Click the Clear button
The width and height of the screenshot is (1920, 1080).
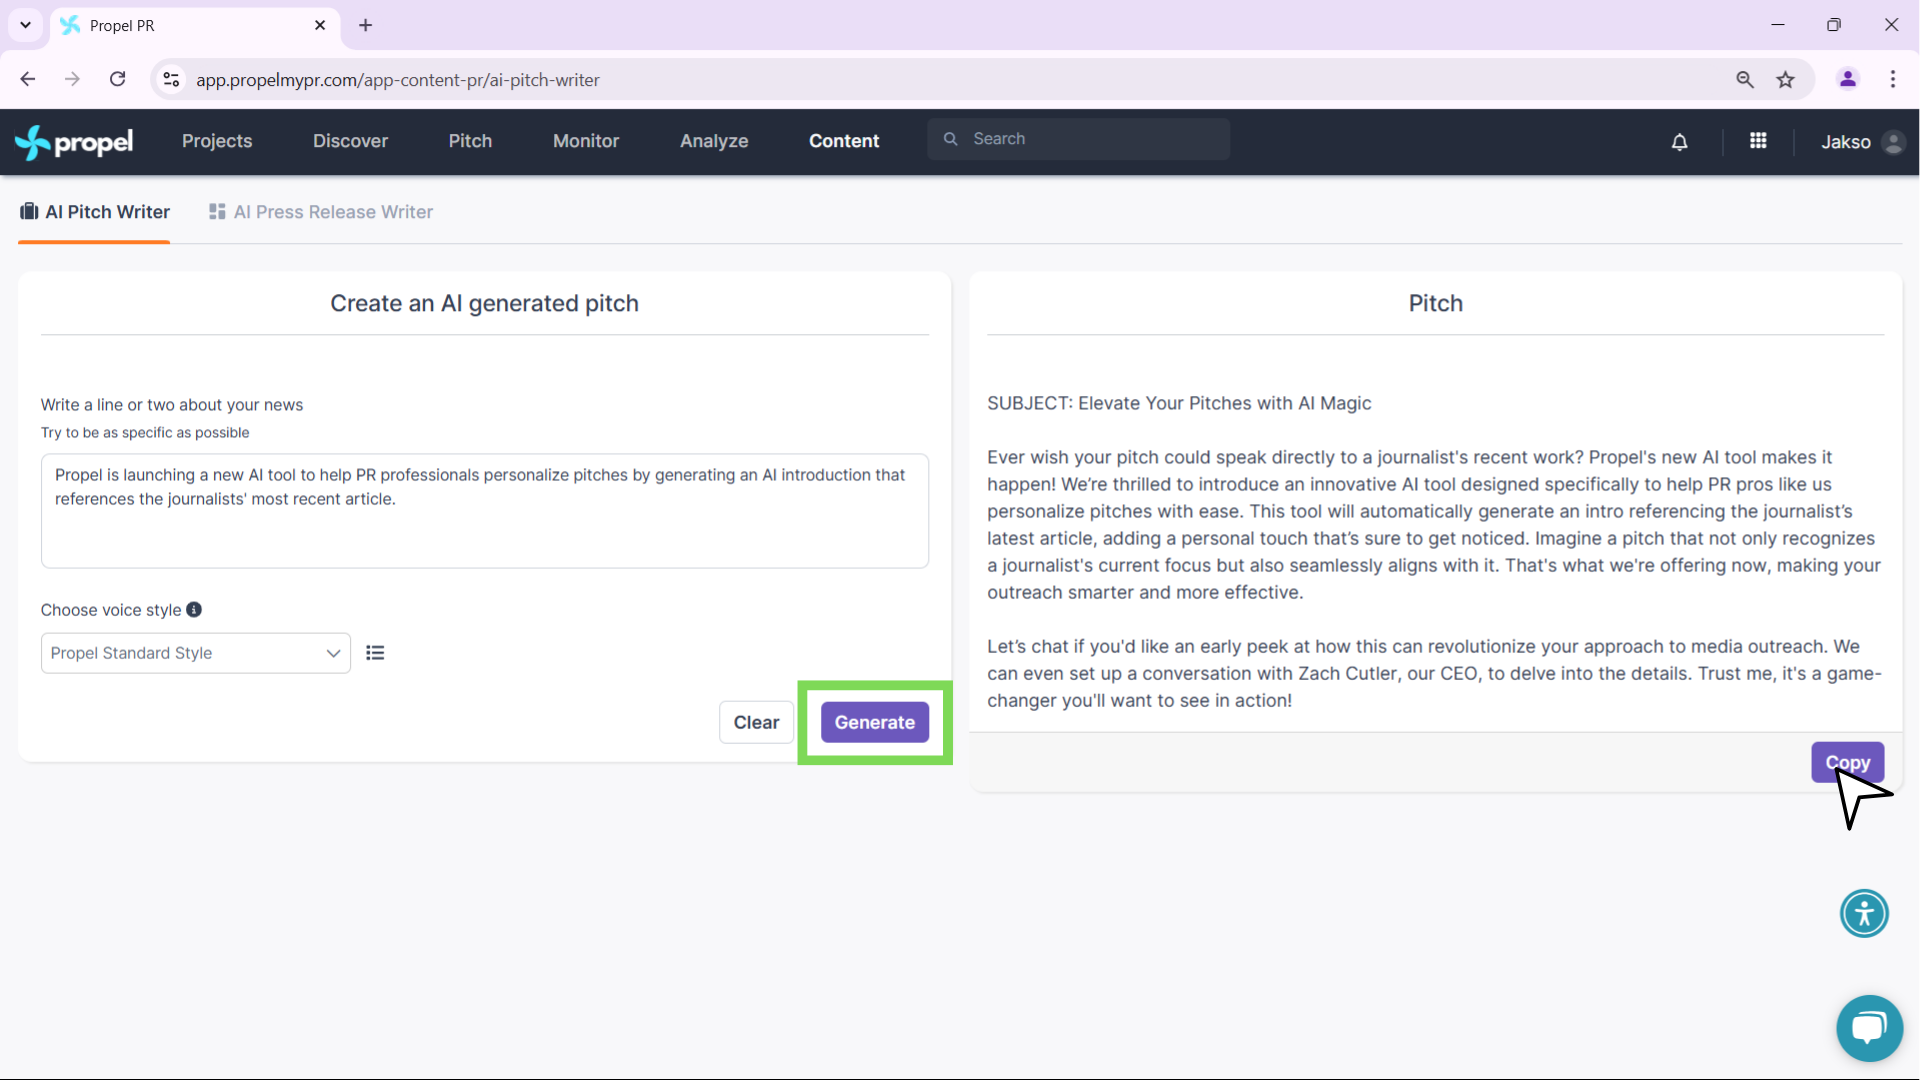tap(756, 722)
